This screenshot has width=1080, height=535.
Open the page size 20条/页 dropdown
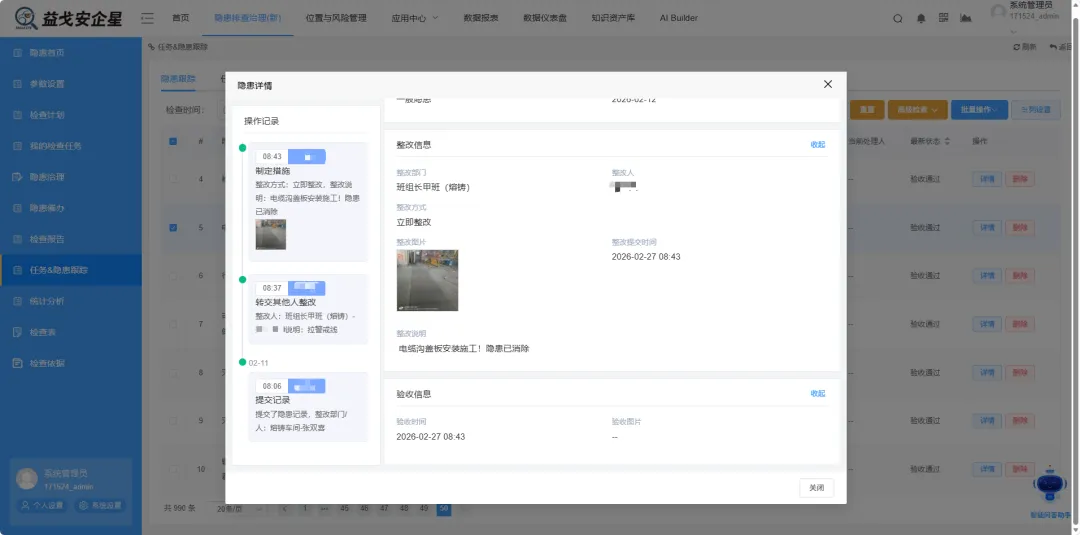click(239, 509)
